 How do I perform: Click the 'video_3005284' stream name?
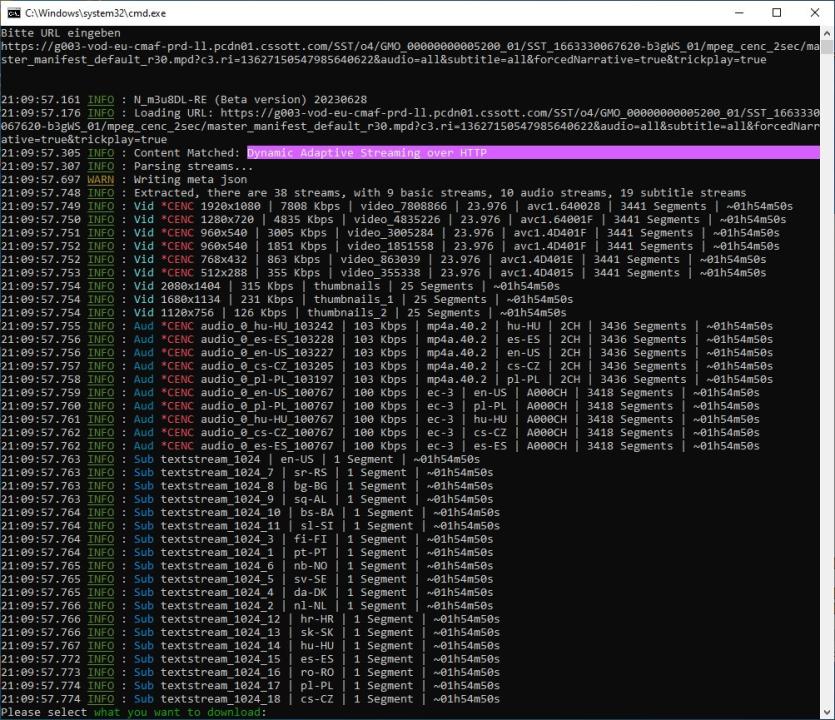point(390,233)
